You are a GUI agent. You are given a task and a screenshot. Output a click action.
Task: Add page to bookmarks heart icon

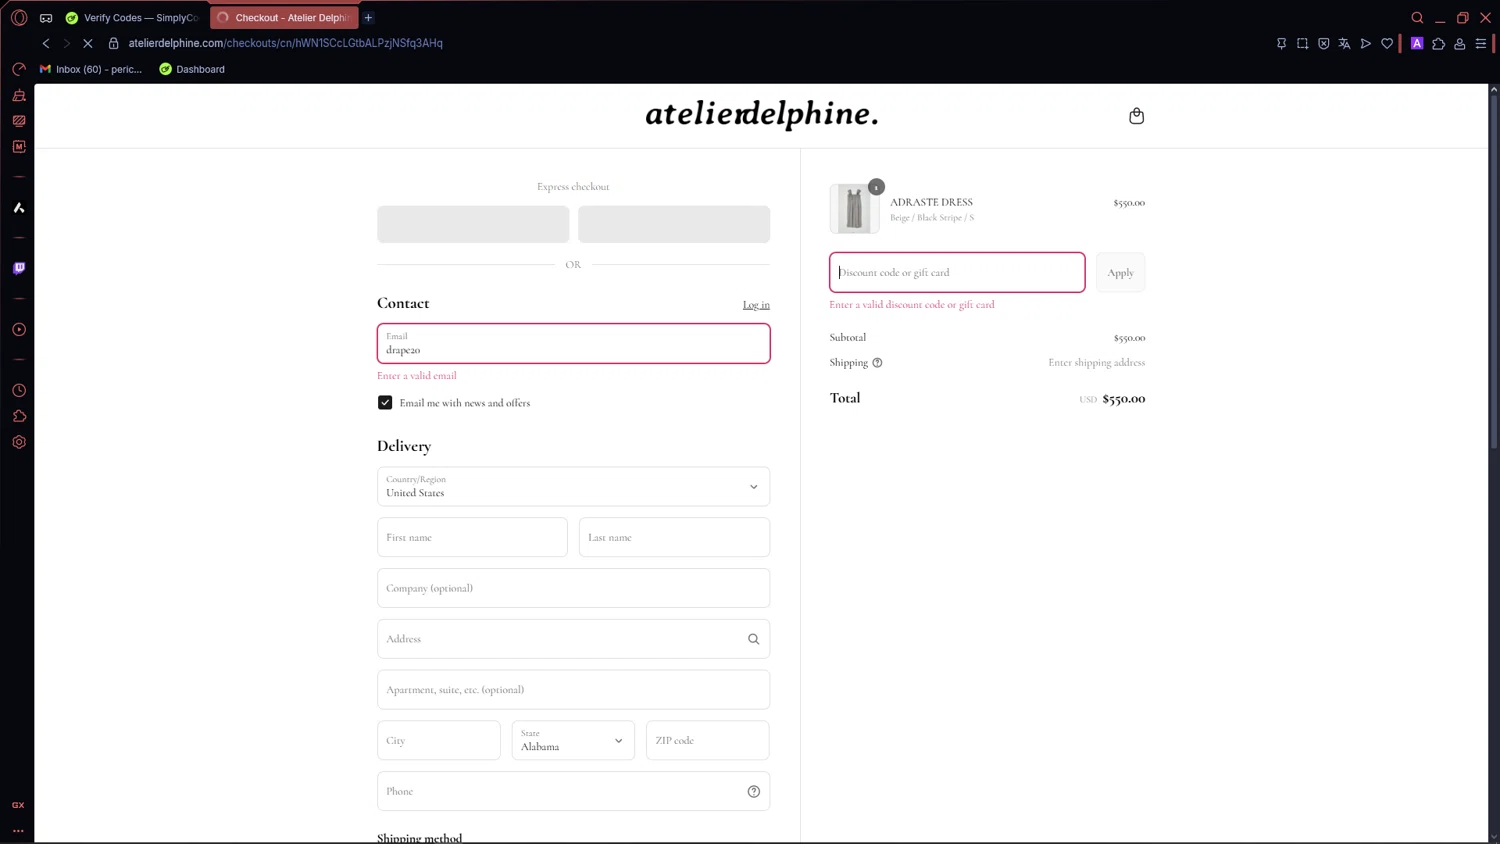[1387, 43]
